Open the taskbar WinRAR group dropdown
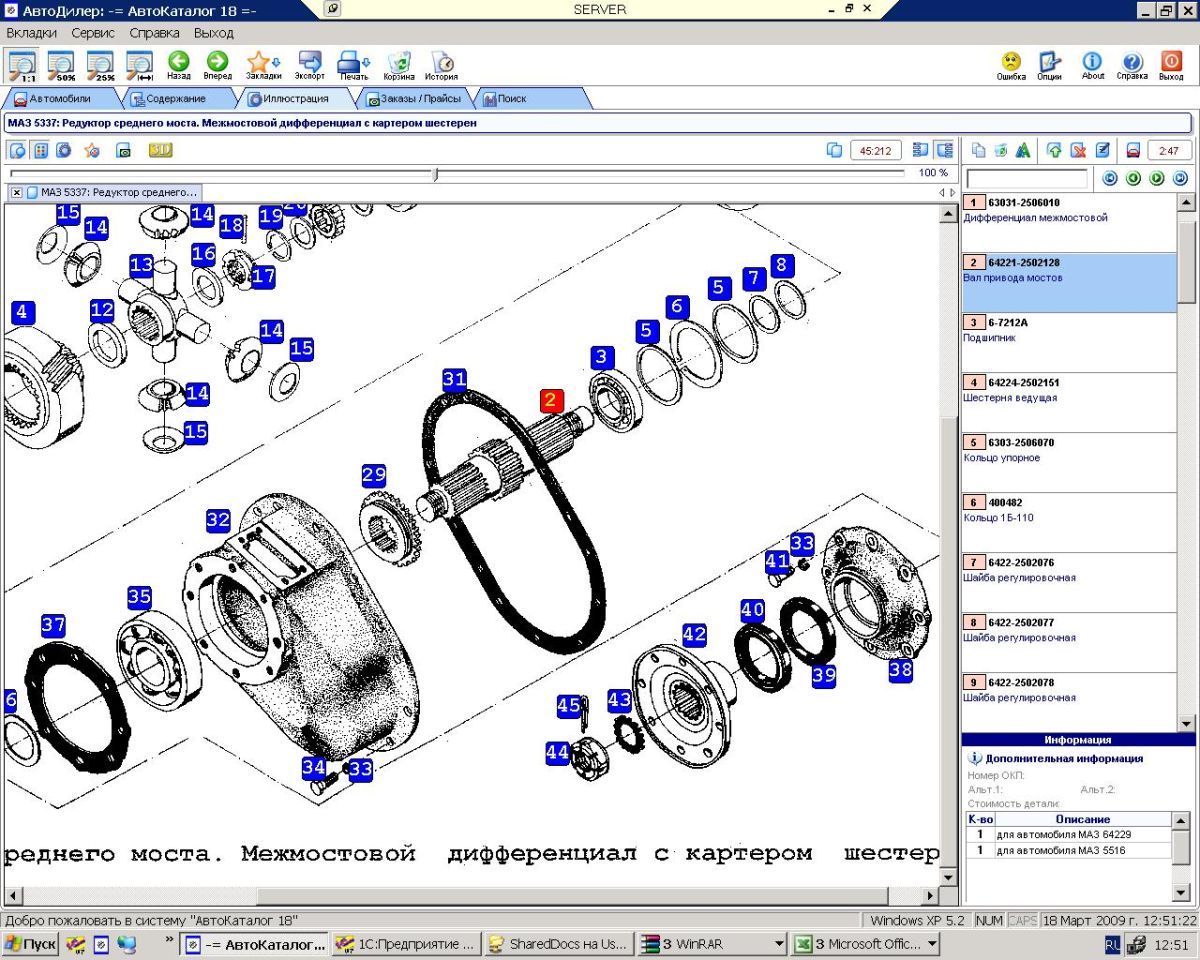The height and width of the screenshot is (960, 1200). pos(780,944)
